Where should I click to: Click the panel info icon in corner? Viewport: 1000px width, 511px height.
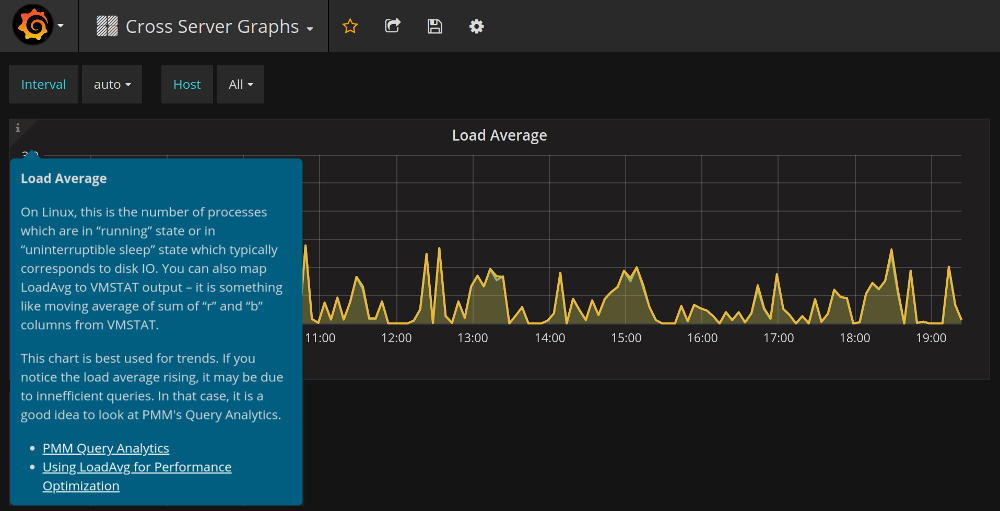(x=17, y=128)
